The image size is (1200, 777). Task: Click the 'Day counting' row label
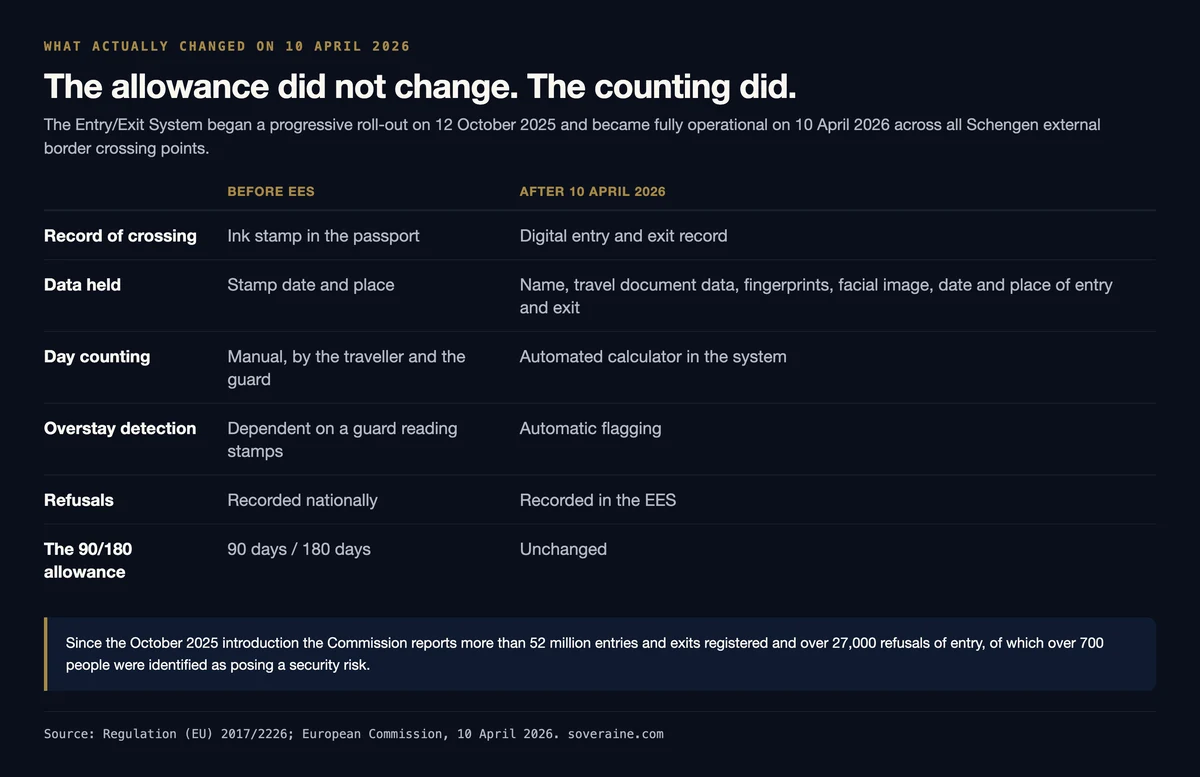[97, 357]
